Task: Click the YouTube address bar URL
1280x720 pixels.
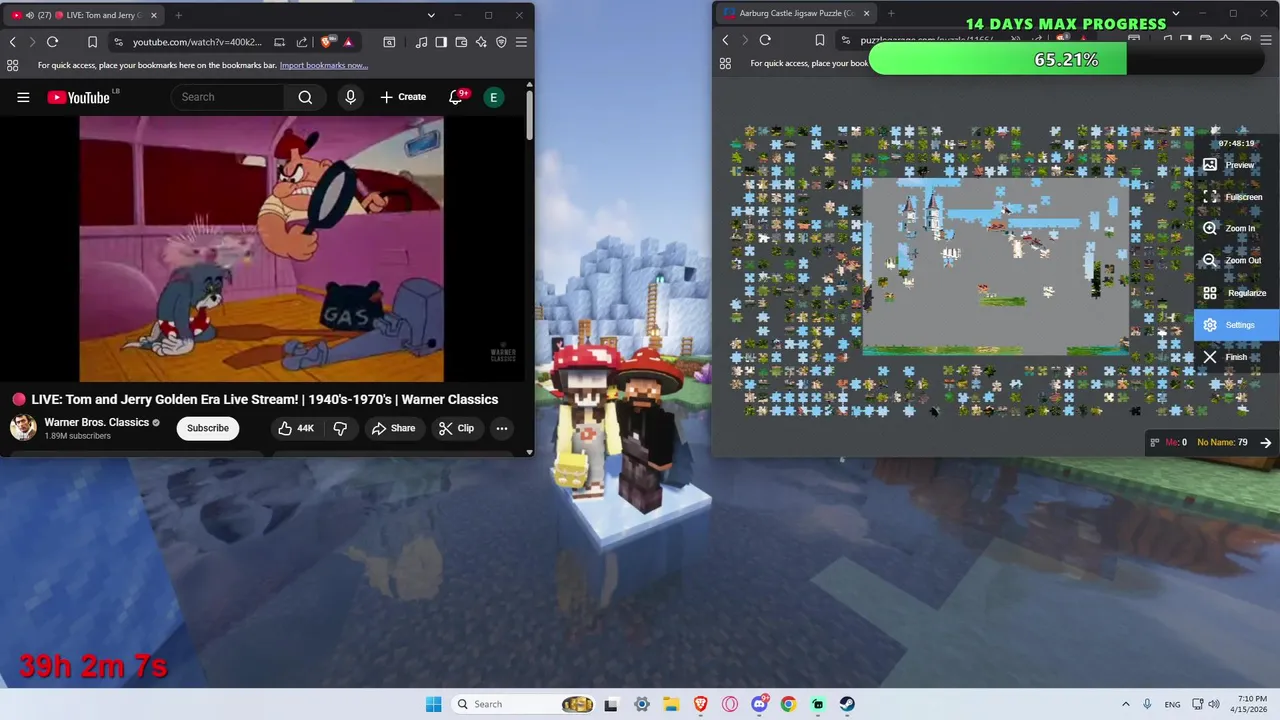Action: tap(197, 42)
